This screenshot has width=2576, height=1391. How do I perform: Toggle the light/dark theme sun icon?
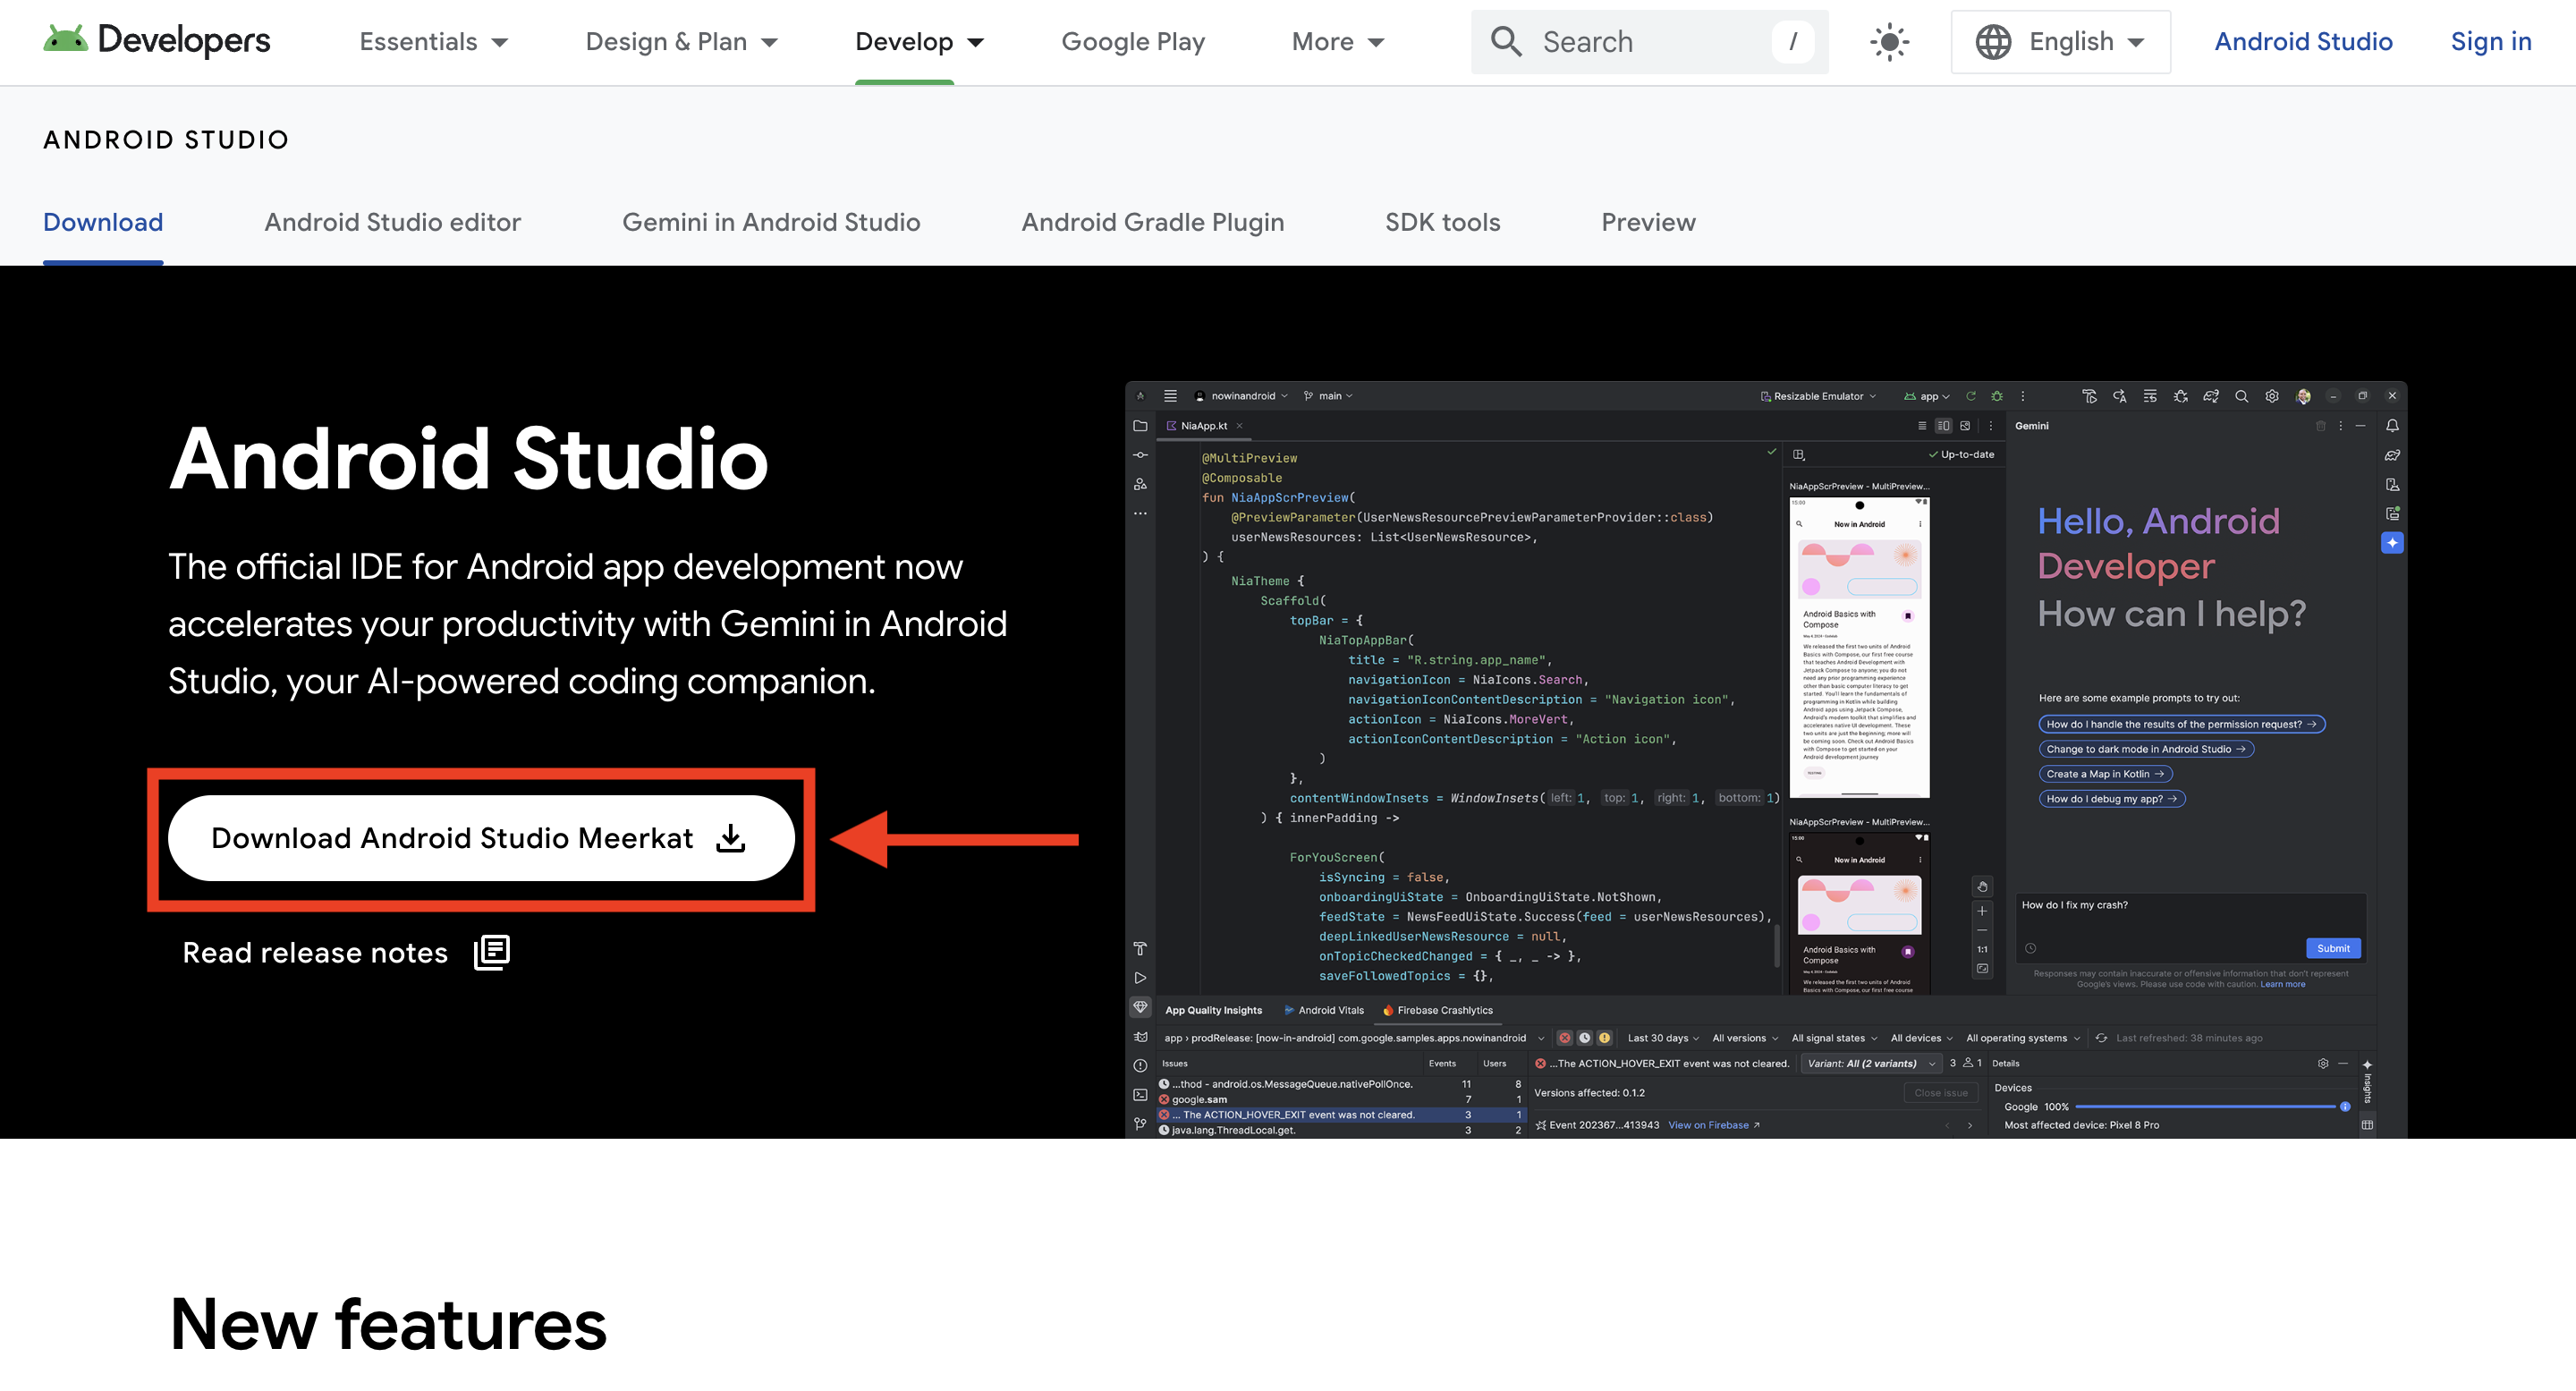tap(1889, 42)
